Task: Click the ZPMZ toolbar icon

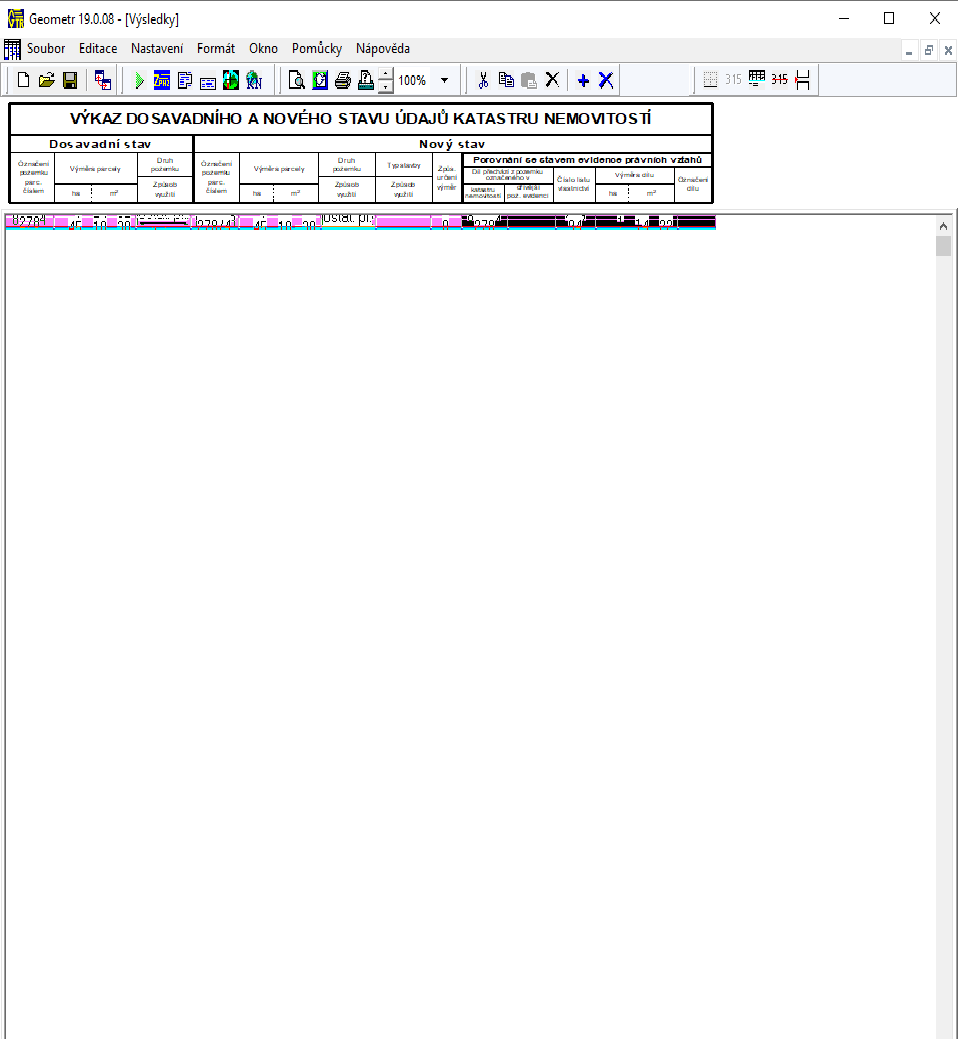Action: click(x=162, y=80)
